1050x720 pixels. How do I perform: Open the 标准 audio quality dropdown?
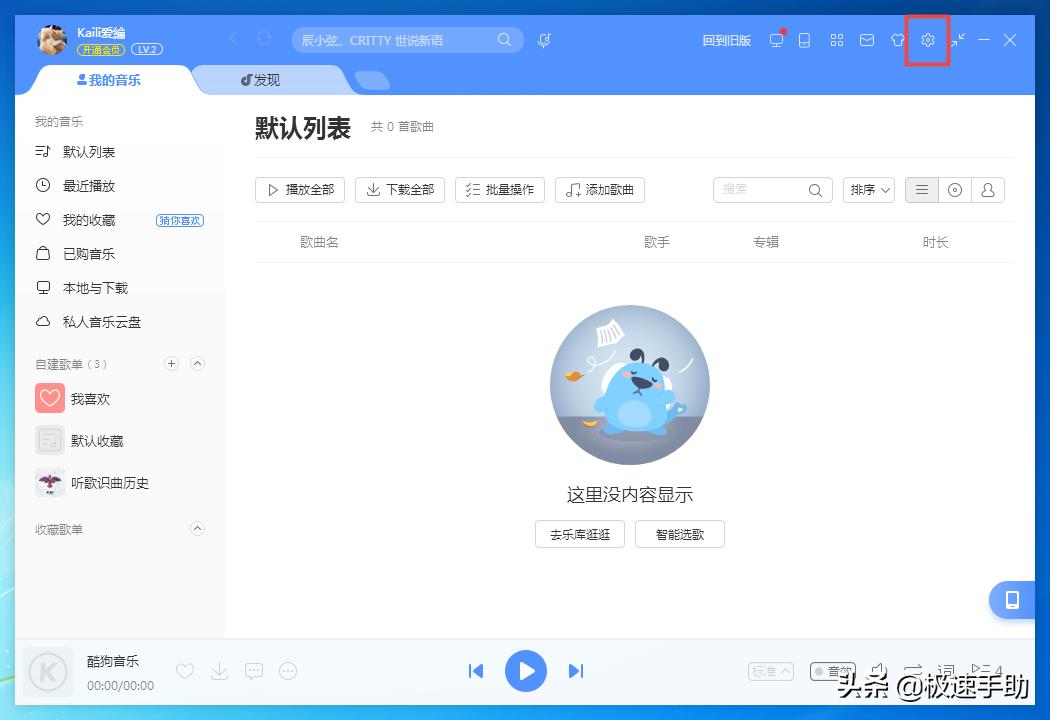(x=770, y=671)
